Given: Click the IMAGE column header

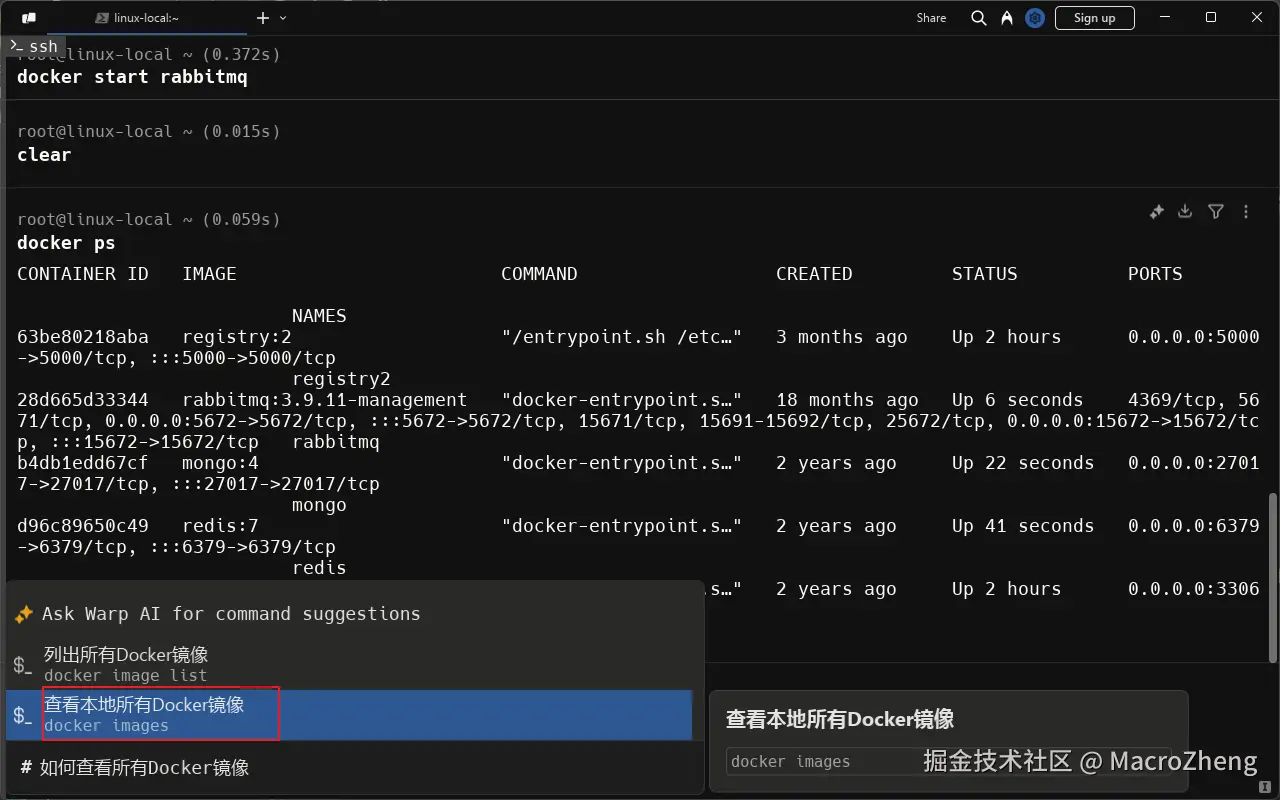Looking at the screenshot, I should (x=209, y=274).
